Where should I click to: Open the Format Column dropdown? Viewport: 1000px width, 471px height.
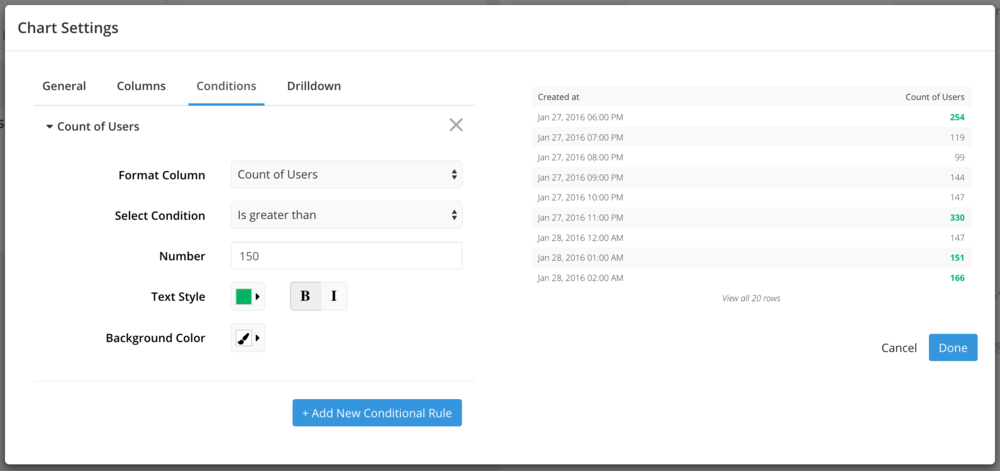point(346,175)
